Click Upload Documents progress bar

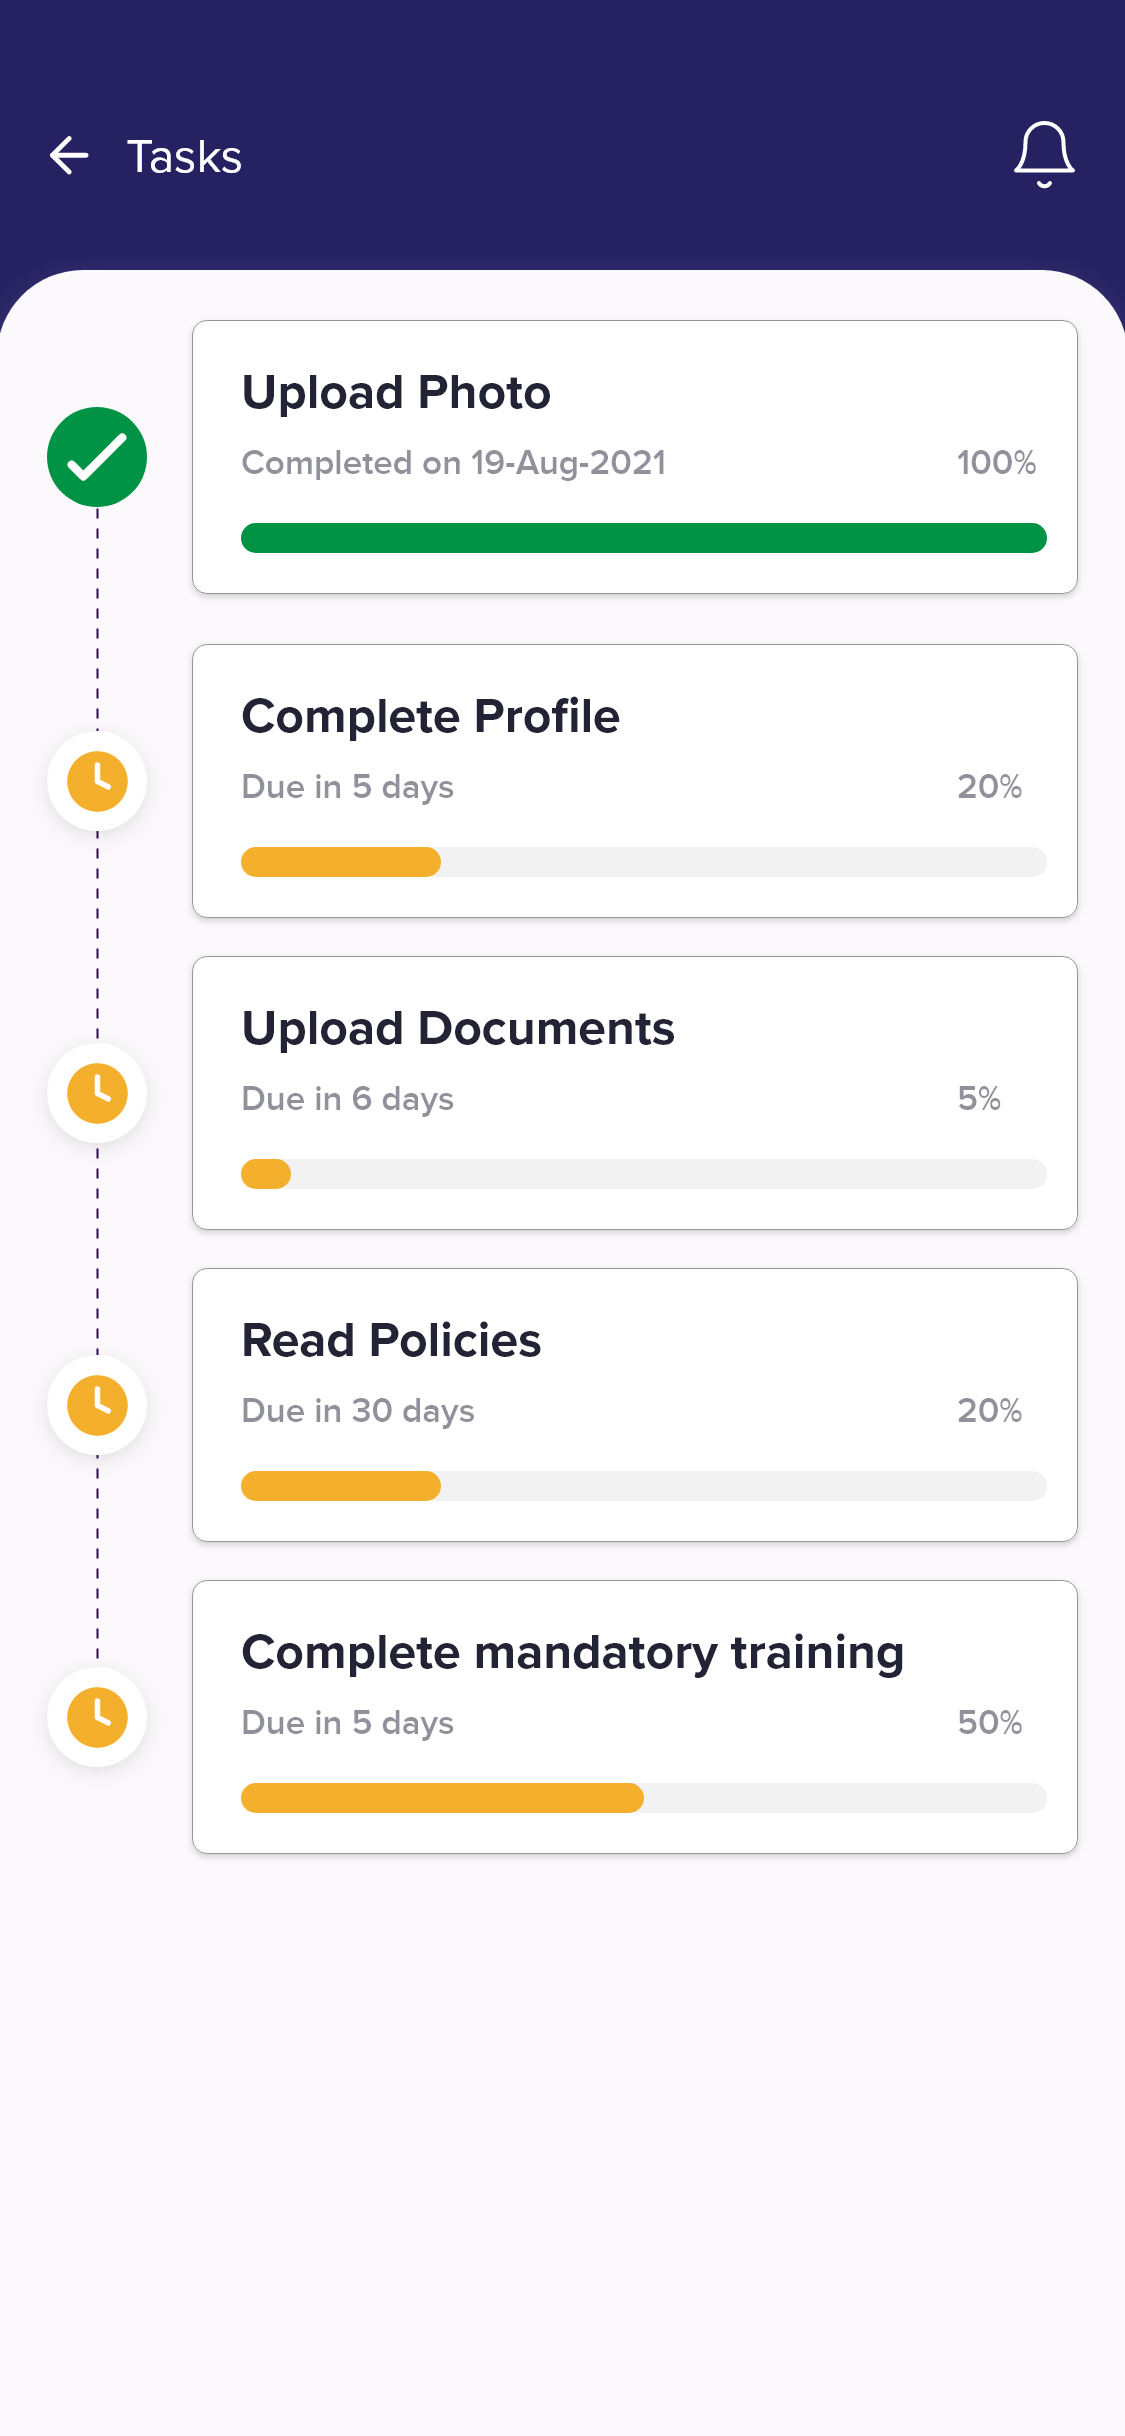[643, 1174]
